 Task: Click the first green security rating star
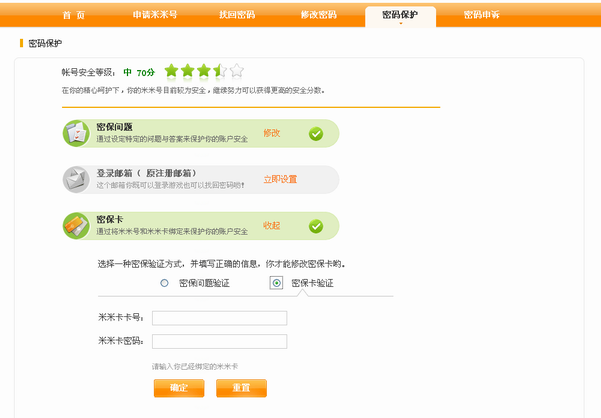[171, 71]
